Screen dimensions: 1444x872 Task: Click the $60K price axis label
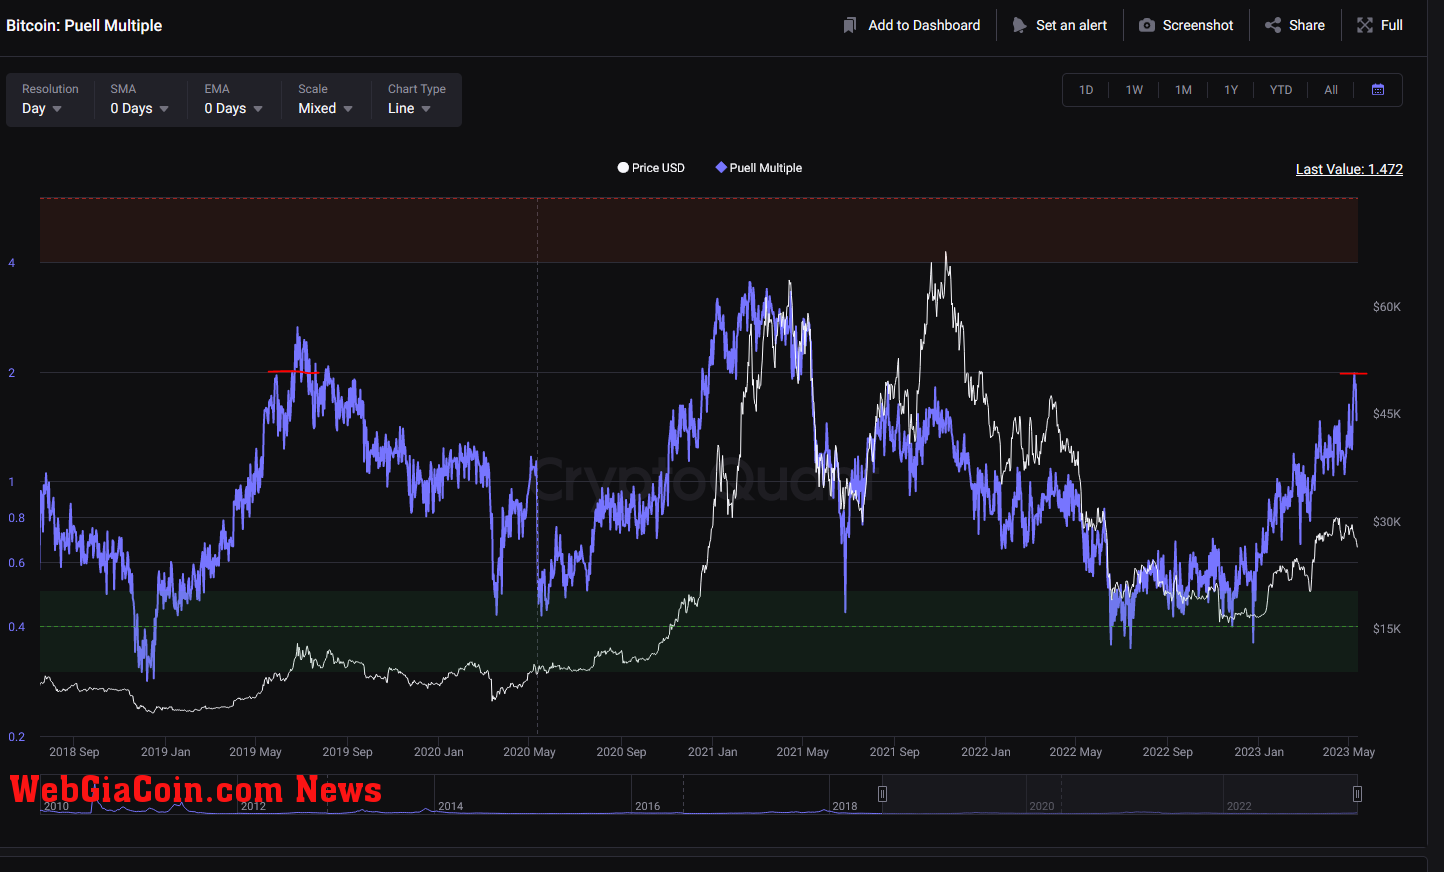(x=1387, y=307)
